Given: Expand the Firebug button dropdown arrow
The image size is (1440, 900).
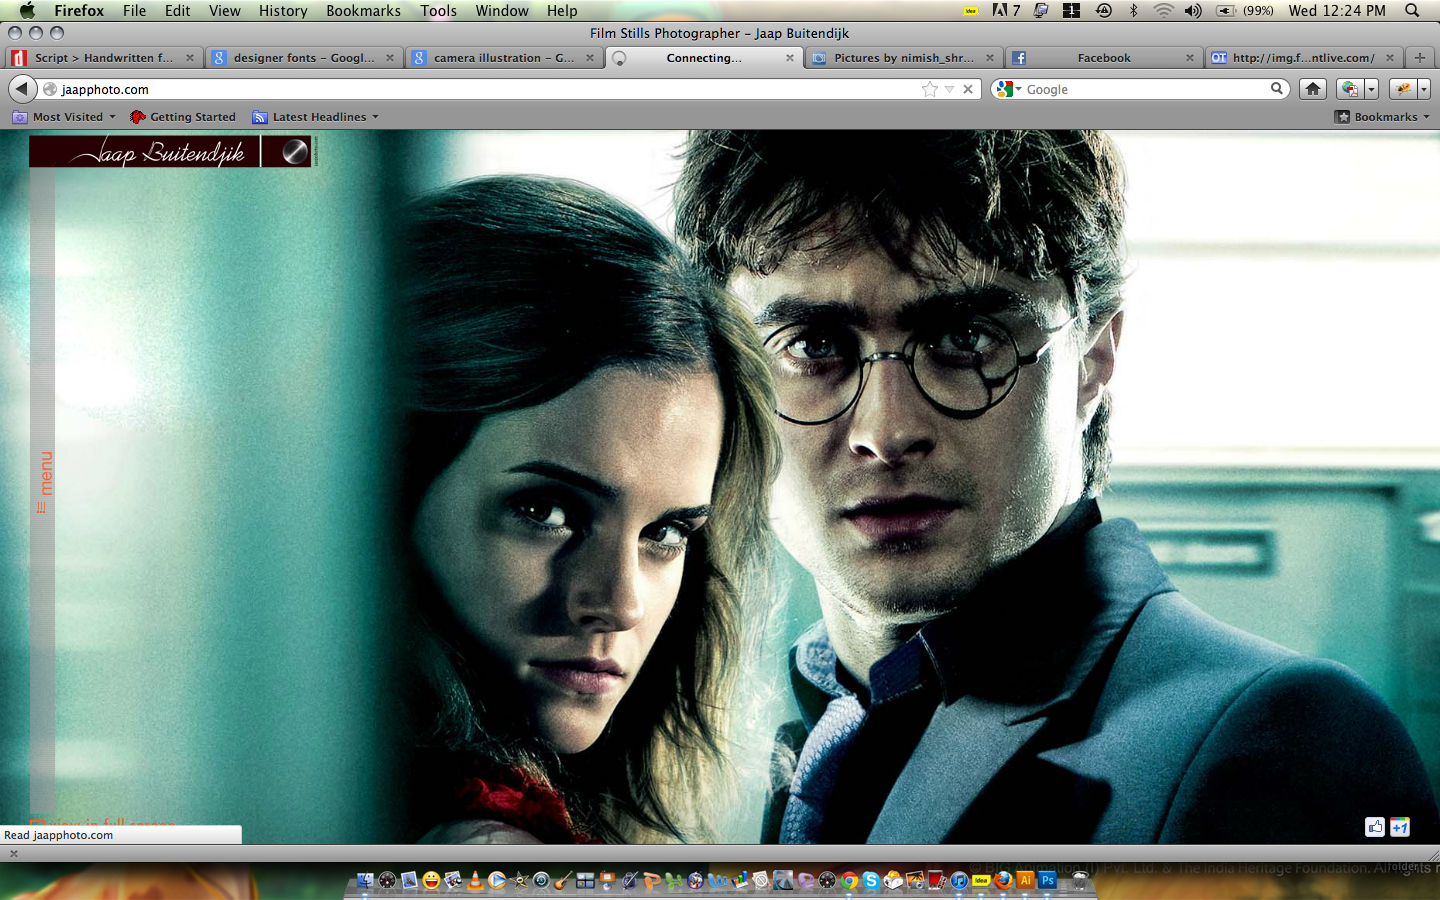Looking at the screenshot, I should coord(1424,89).
